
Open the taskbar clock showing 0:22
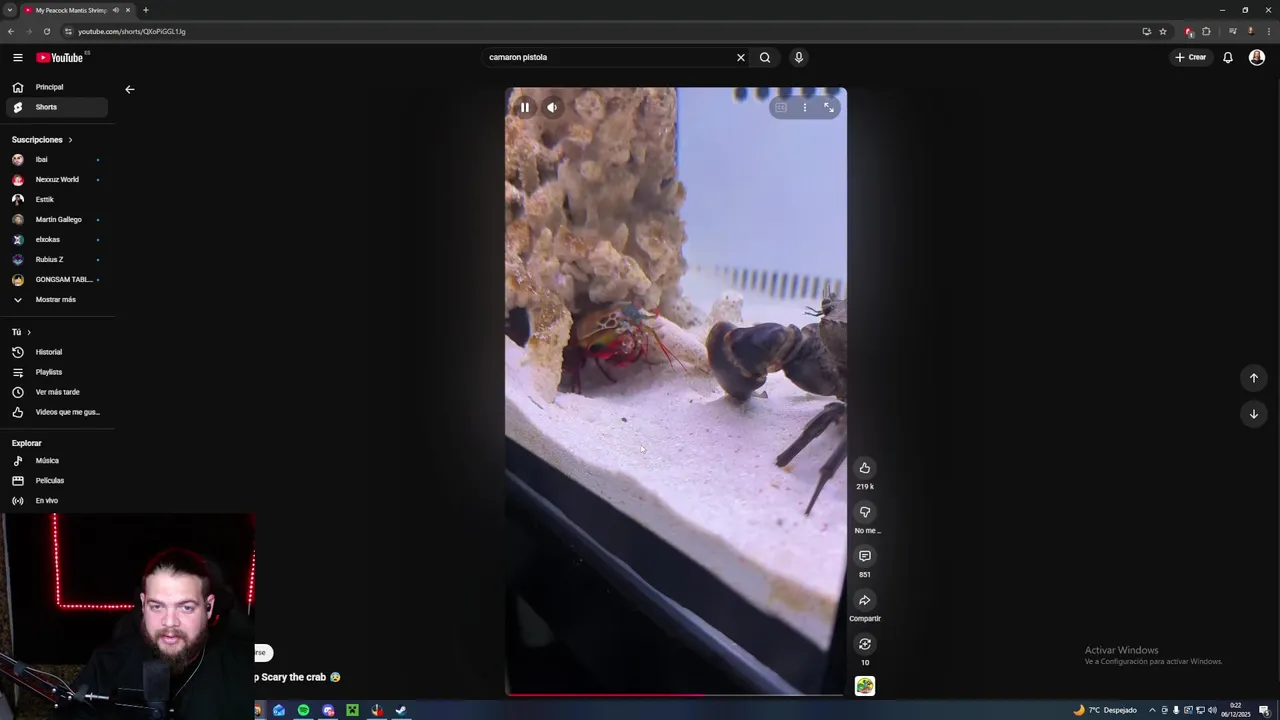pyautogui.click(x=1236, y=710)
